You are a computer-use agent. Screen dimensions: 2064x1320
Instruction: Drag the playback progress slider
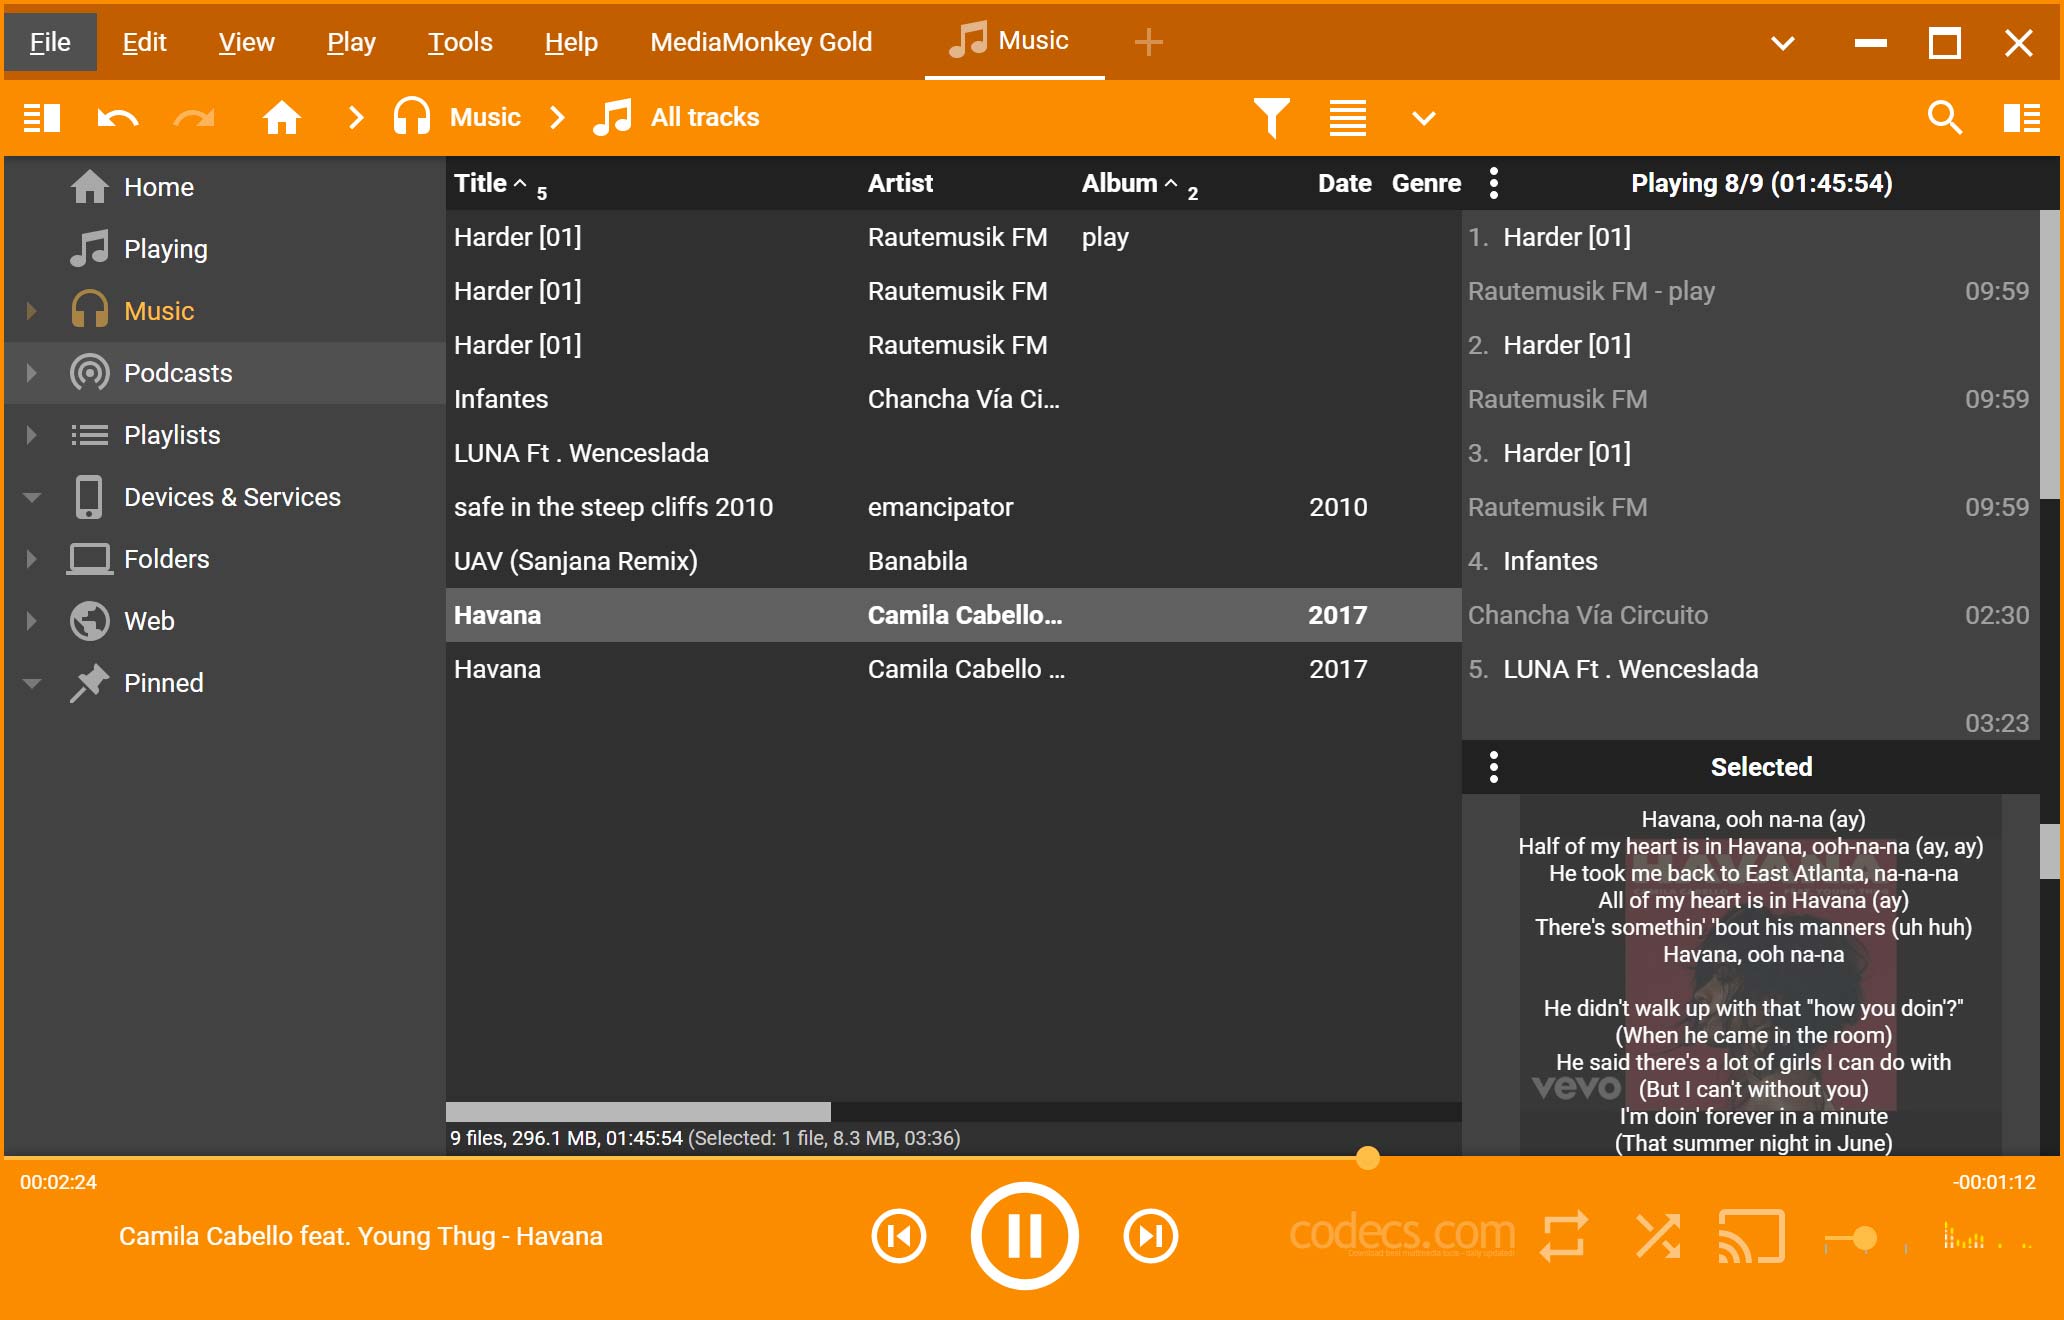pyautogui.click(x=1367, y=1156)
